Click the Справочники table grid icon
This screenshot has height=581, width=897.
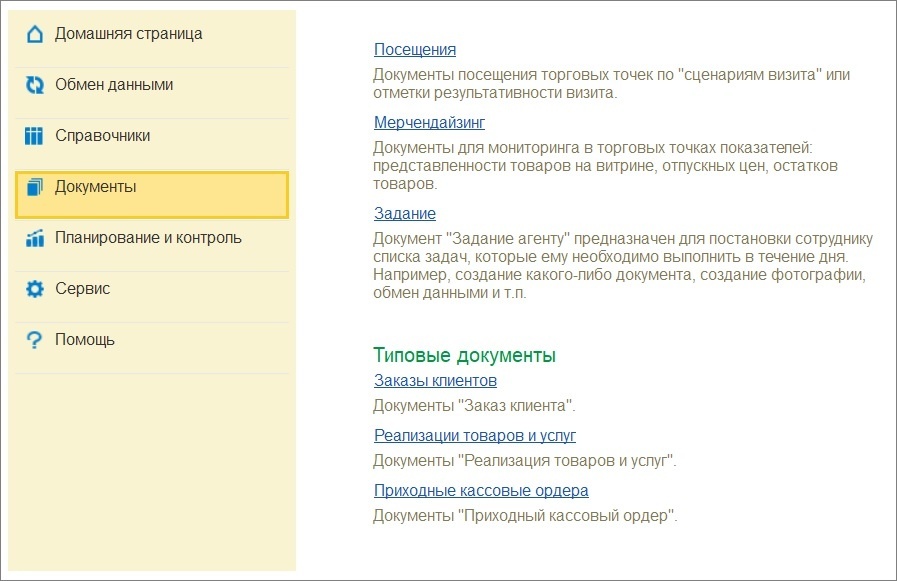point(35,136)
